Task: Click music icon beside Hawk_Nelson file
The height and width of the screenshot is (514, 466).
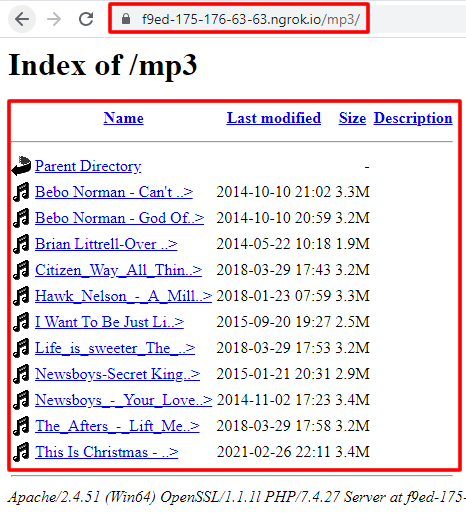Action: click(x=21, y=296)
